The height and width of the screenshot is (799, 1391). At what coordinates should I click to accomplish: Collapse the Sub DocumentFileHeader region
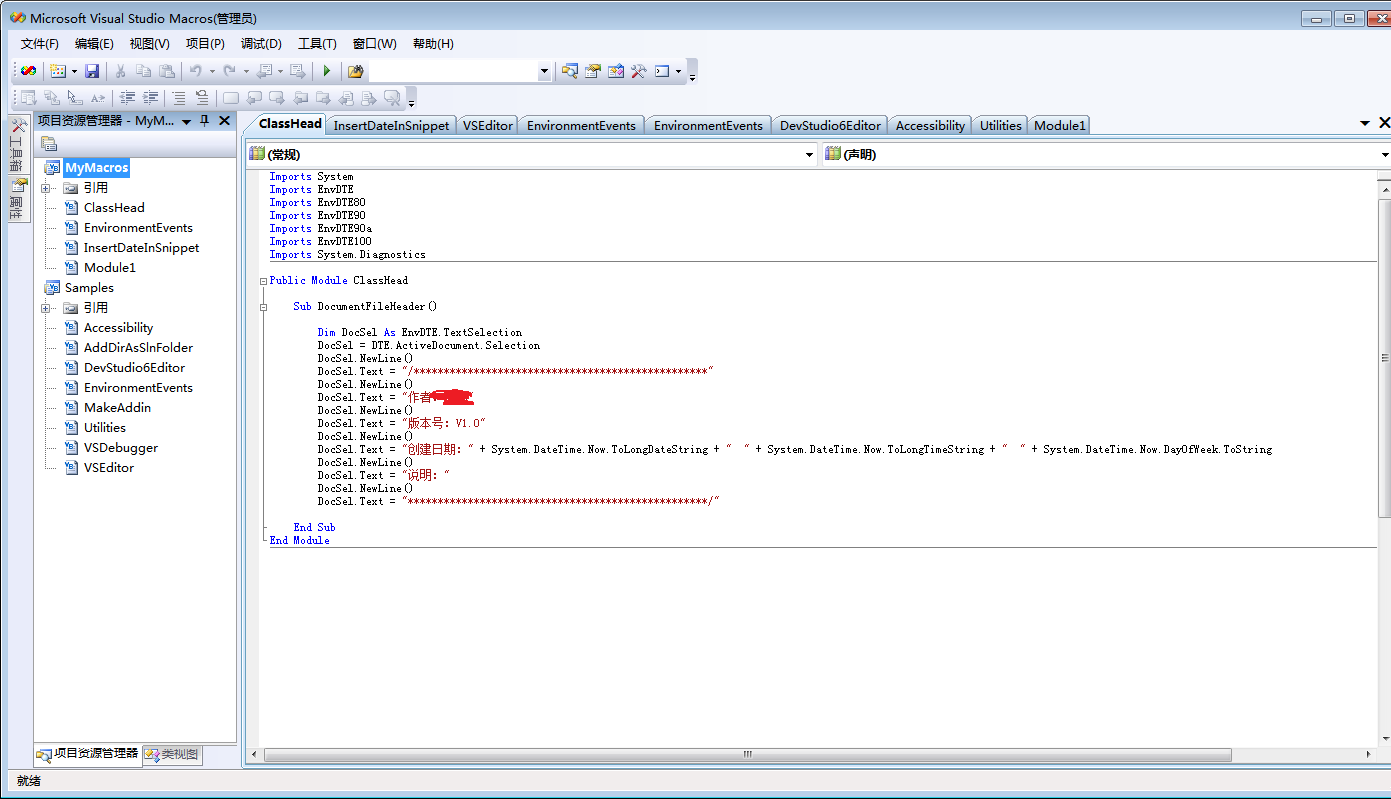click(264, 307)
